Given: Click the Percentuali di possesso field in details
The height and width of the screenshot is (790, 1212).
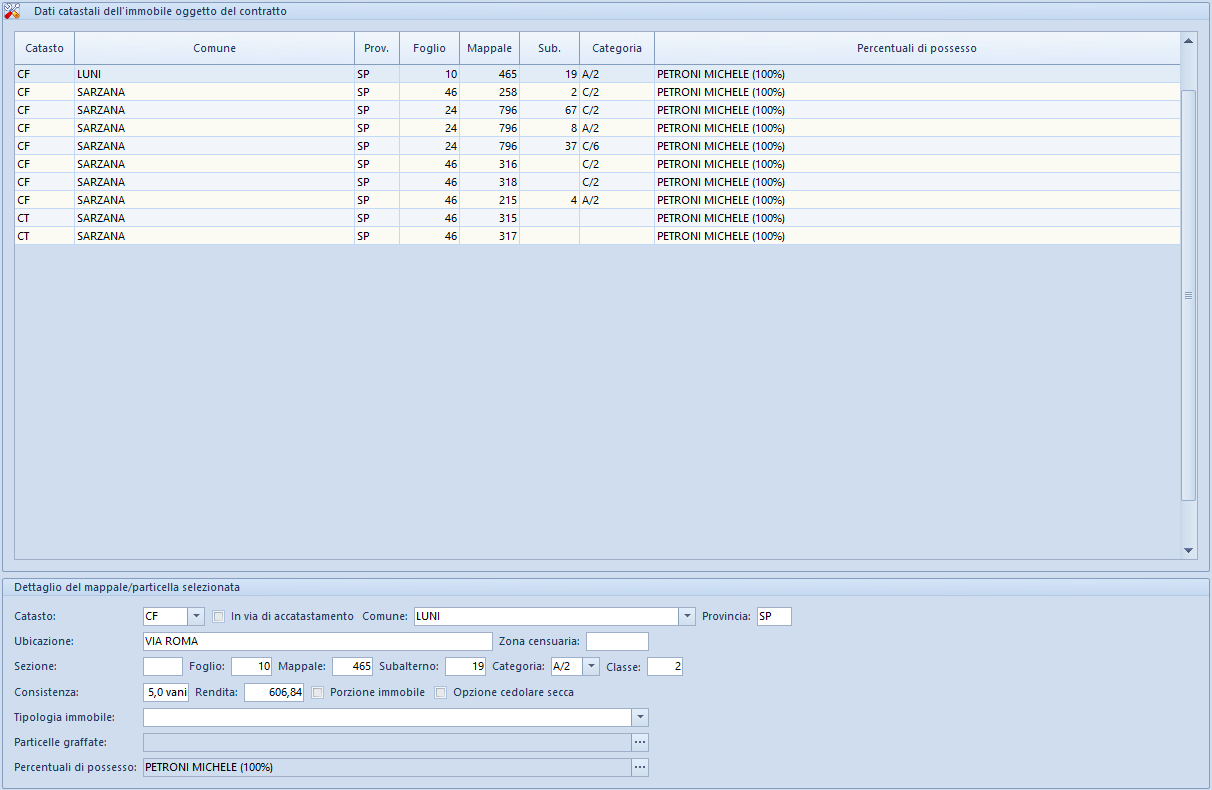Looking at the screenshot, I should point(387,768).
